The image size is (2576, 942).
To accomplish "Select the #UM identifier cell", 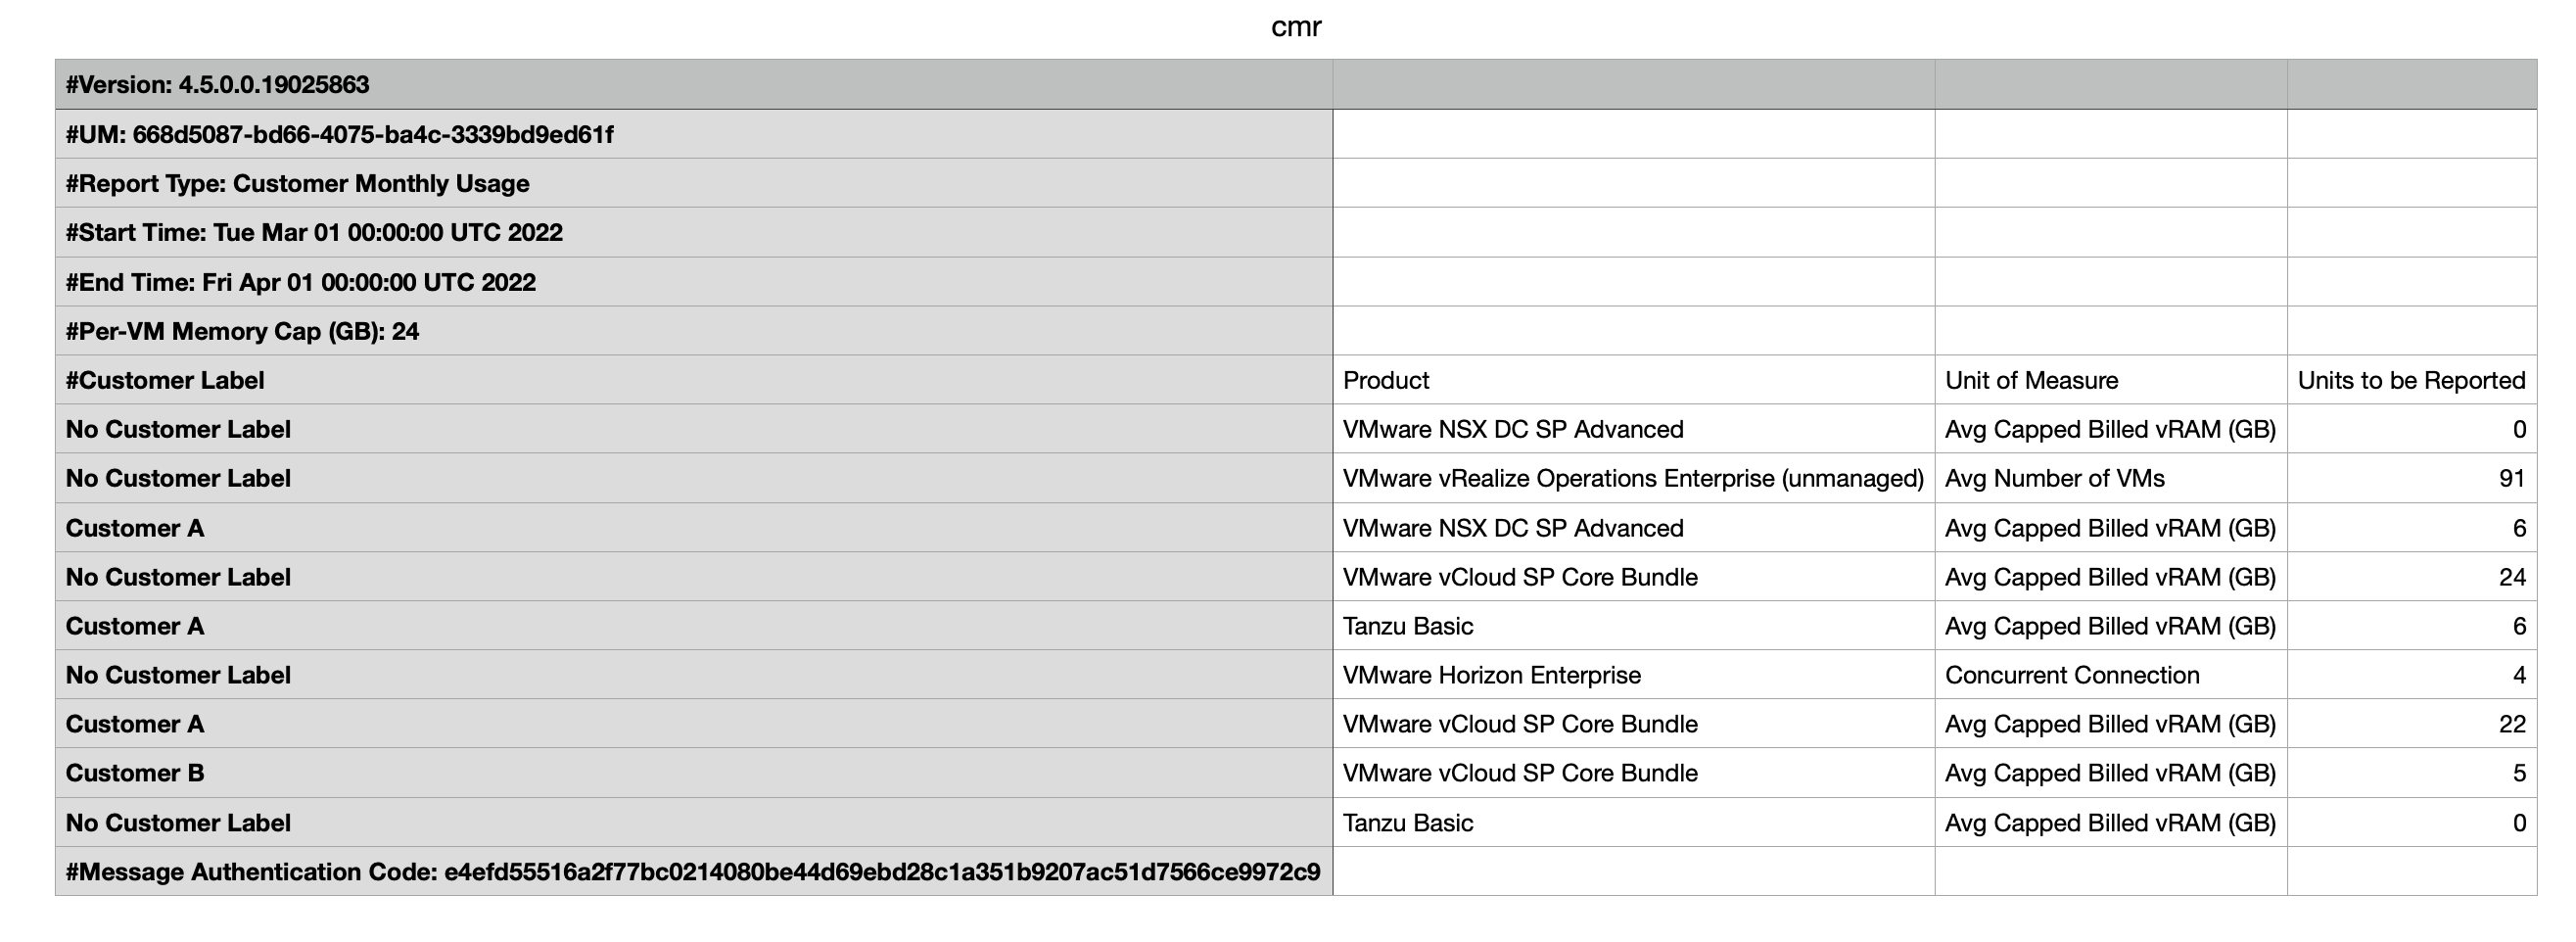I will (339, 134).
